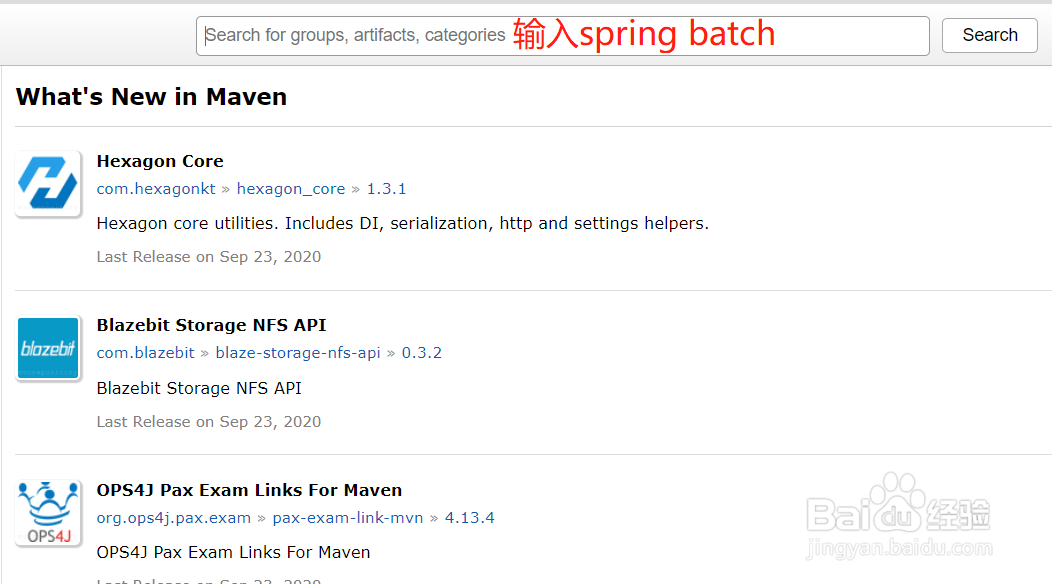Click the OPS4J Pax Exam Links description
1052x584 pixels.
[233, 552]
